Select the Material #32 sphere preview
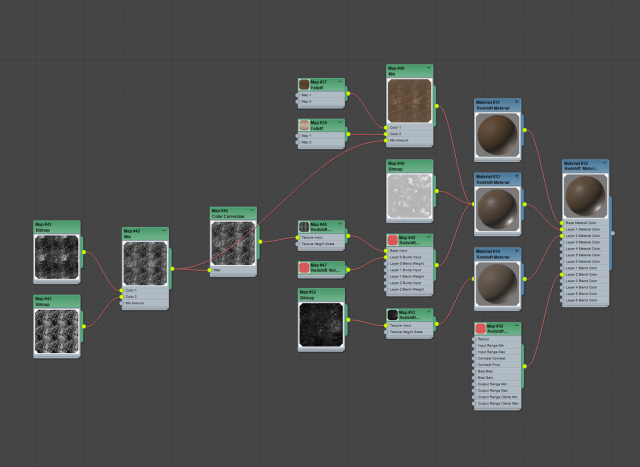 (586, 196)
